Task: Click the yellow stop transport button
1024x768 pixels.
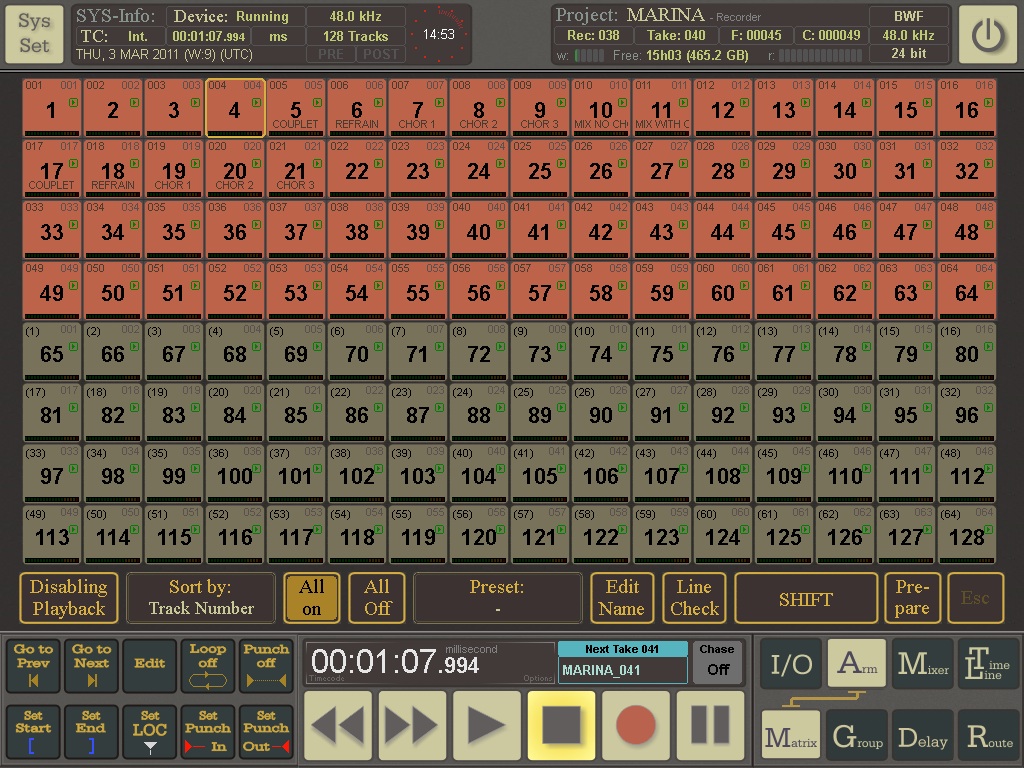Action: pyautogui.click(x=561, y=725)
